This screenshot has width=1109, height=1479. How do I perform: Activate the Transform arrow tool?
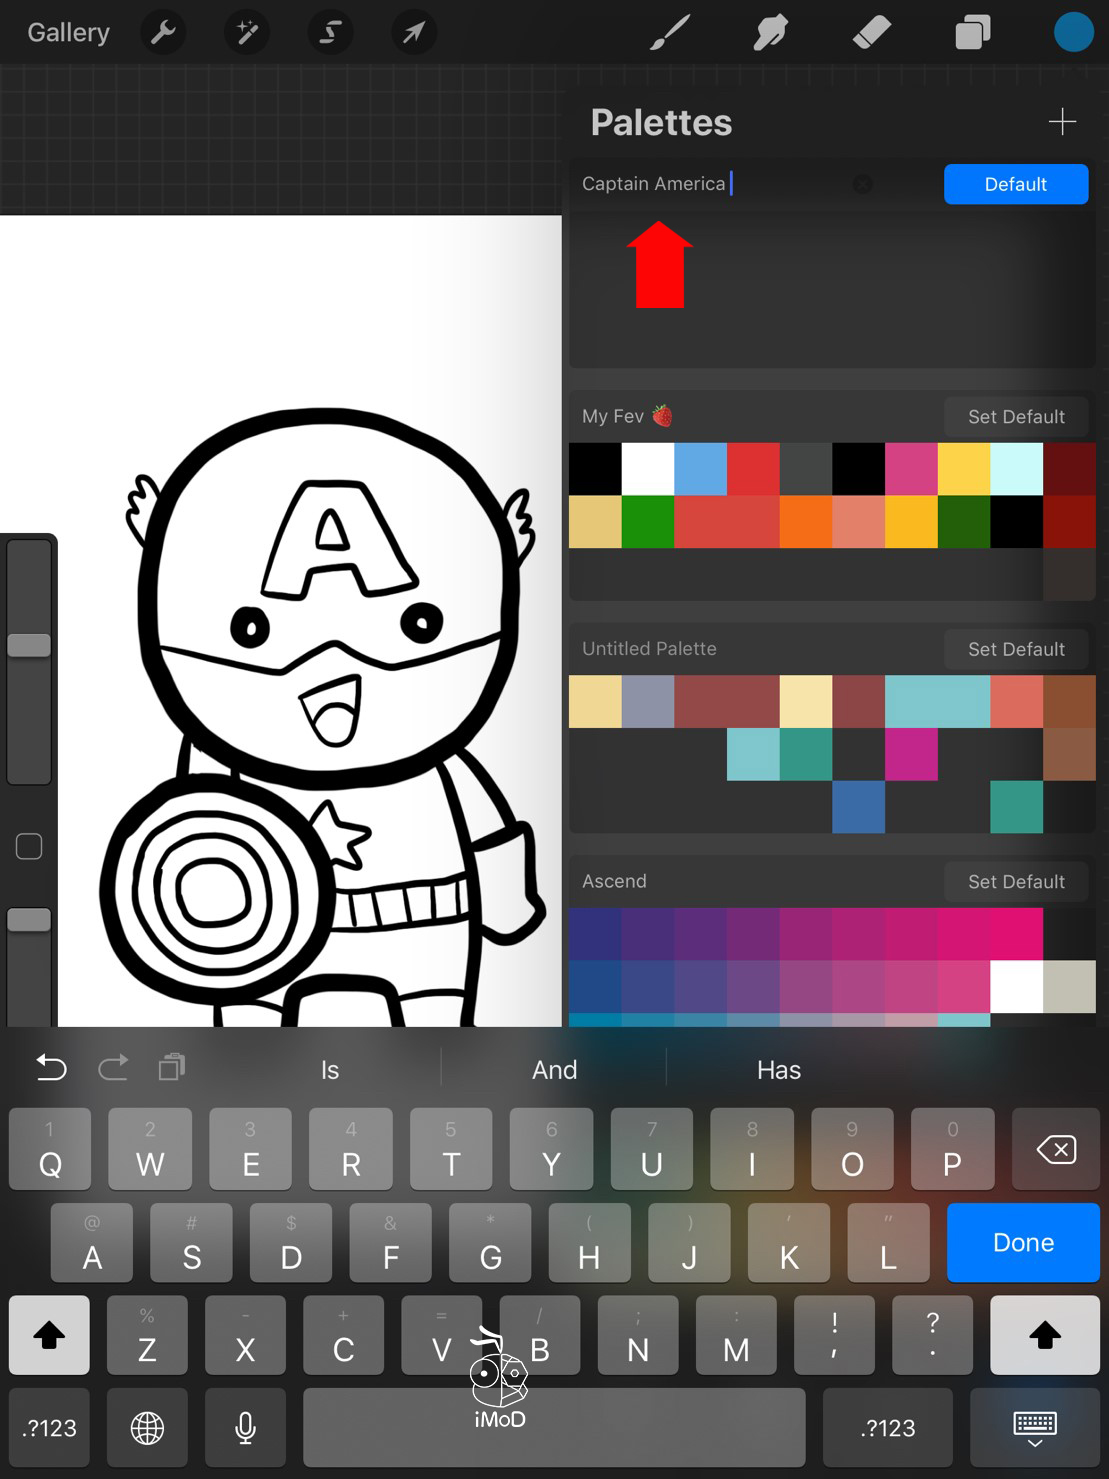click(x=413, y=33)
